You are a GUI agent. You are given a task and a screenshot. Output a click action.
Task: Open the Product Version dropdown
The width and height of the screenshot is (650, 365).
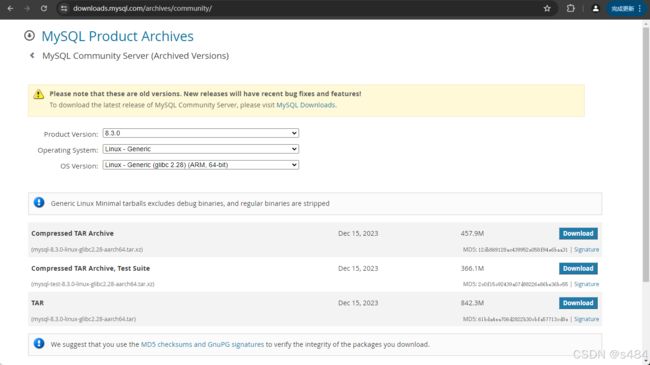pos(201,133)
